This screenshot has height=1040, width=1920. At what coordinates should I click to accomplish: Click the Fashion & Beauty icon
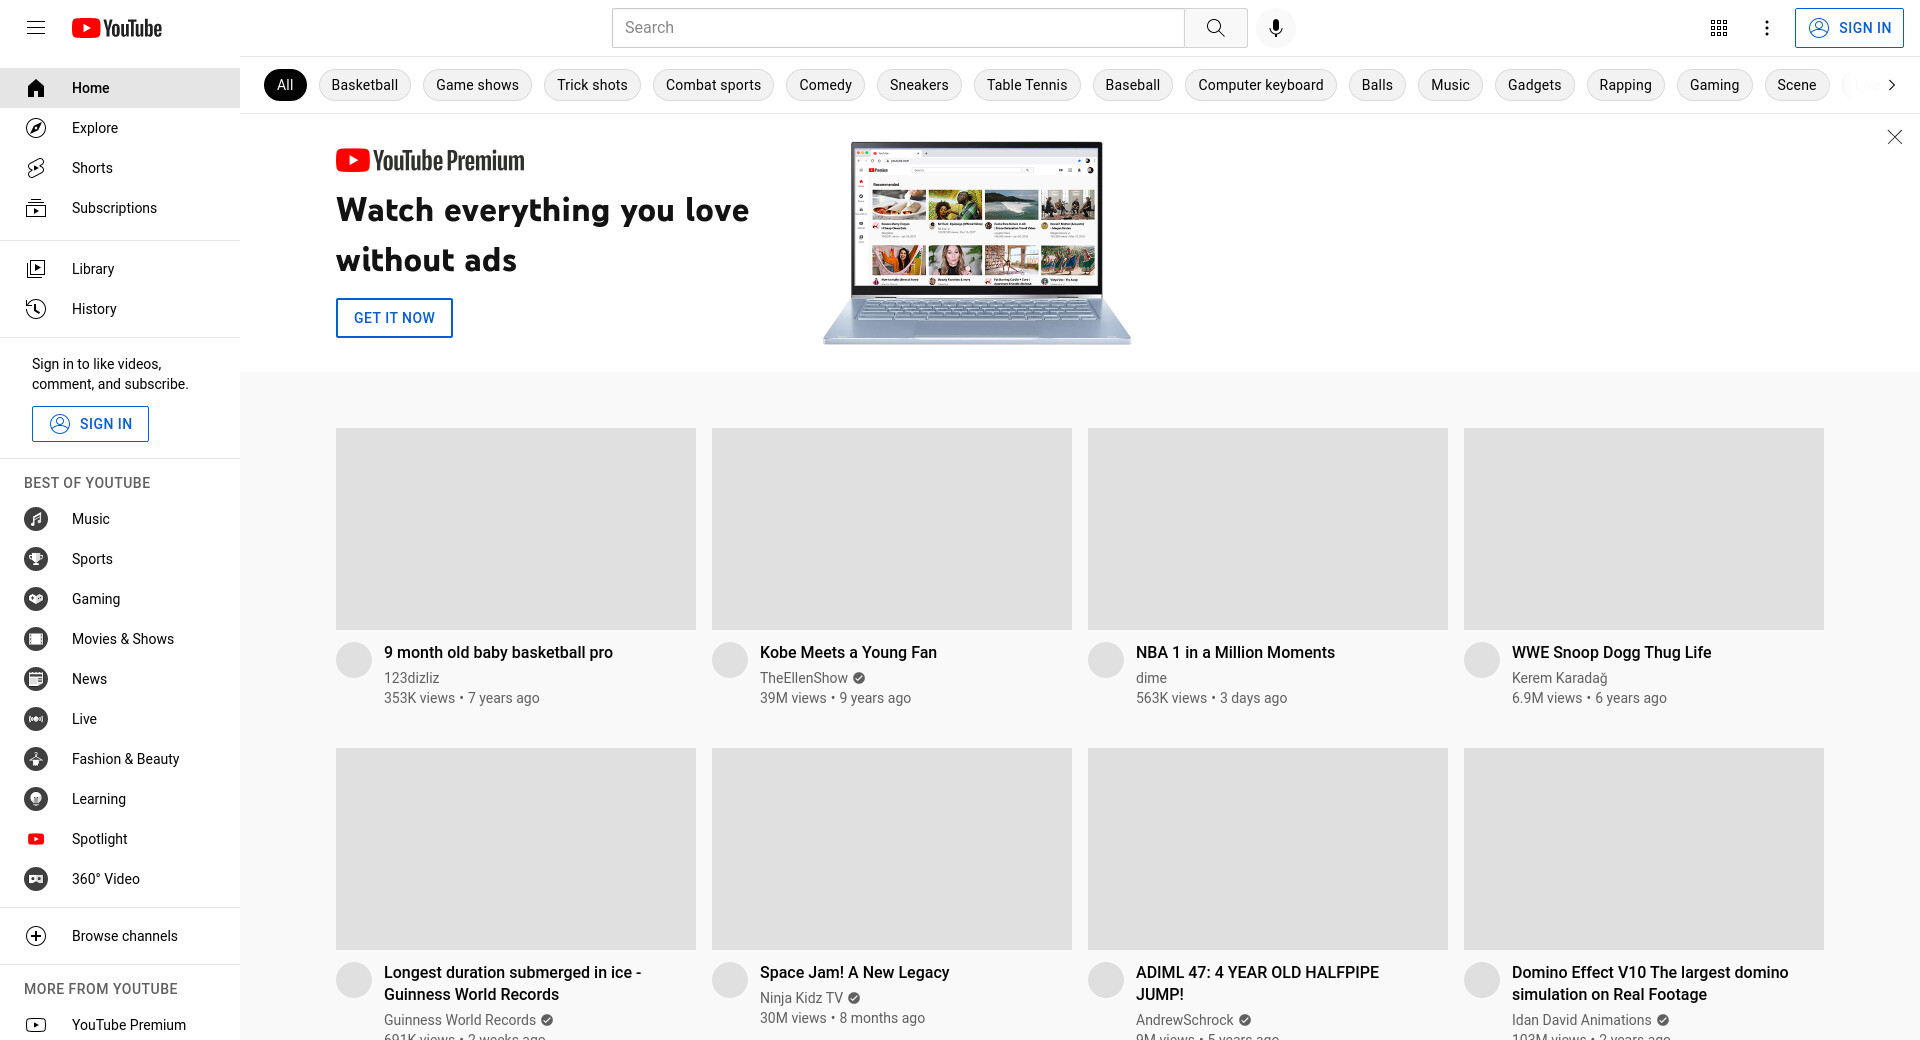point(36,759)
